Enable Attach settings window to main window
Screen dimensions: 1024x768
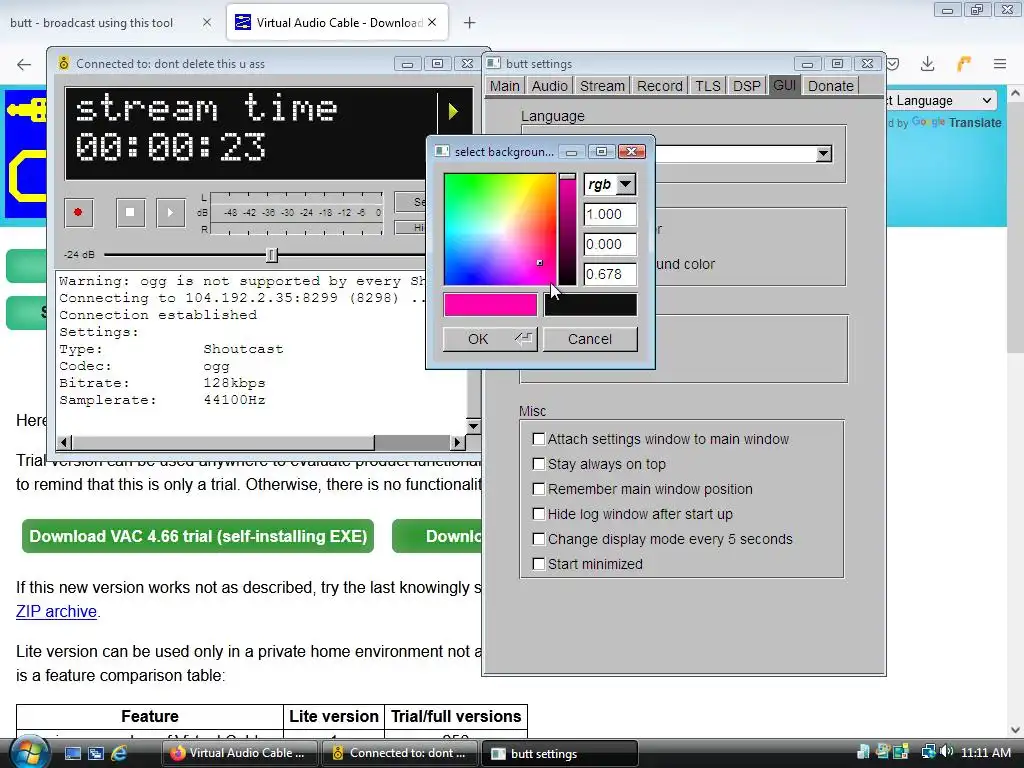point(539,439)
